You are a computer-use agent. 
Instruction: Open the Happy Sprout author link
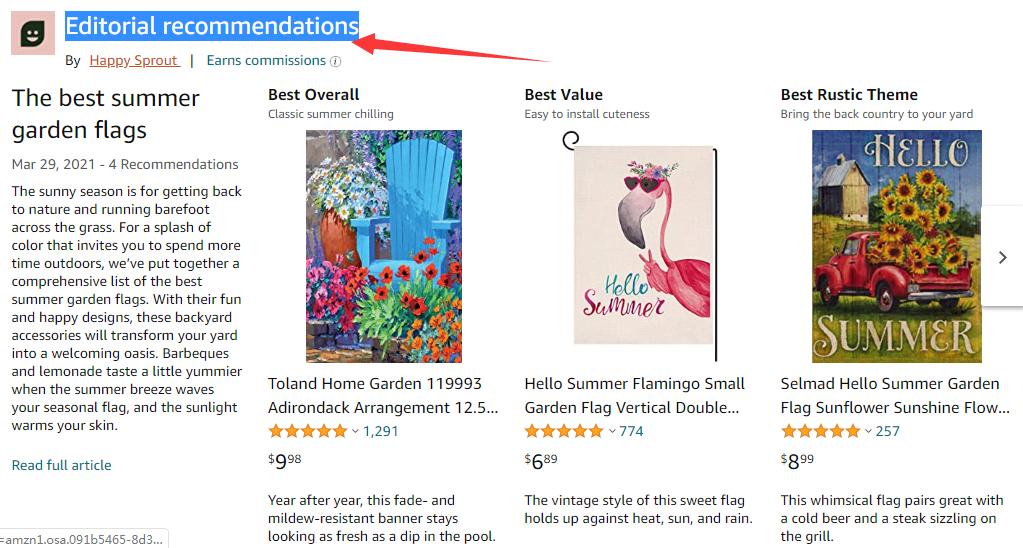[134, 61]
